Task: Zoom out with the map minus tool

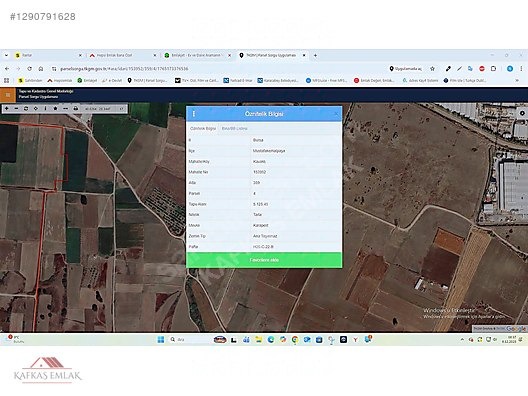Action: (x=16, y=109)
